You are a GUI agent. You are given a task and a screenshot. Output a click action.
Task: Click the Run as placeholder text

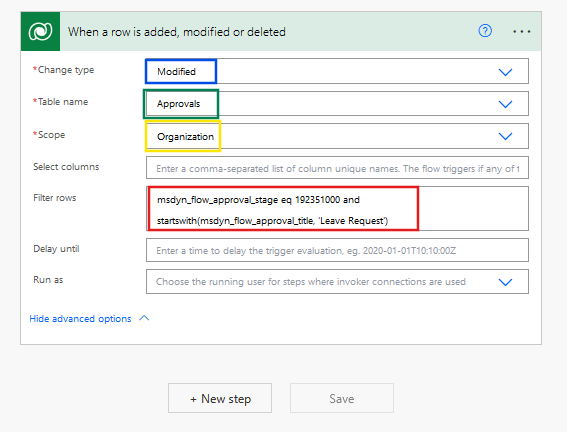(x=311, y=282)
